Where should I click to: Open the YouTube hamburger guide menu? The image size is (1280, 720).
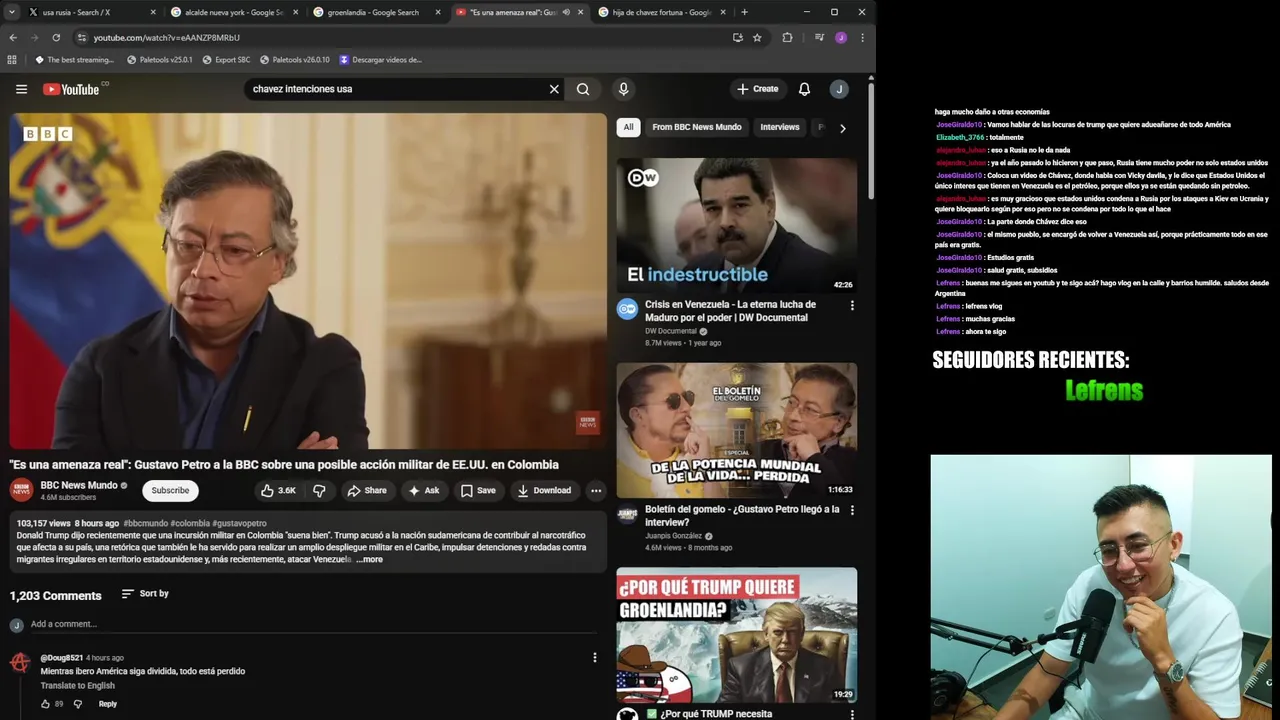[x=21, y=89]
